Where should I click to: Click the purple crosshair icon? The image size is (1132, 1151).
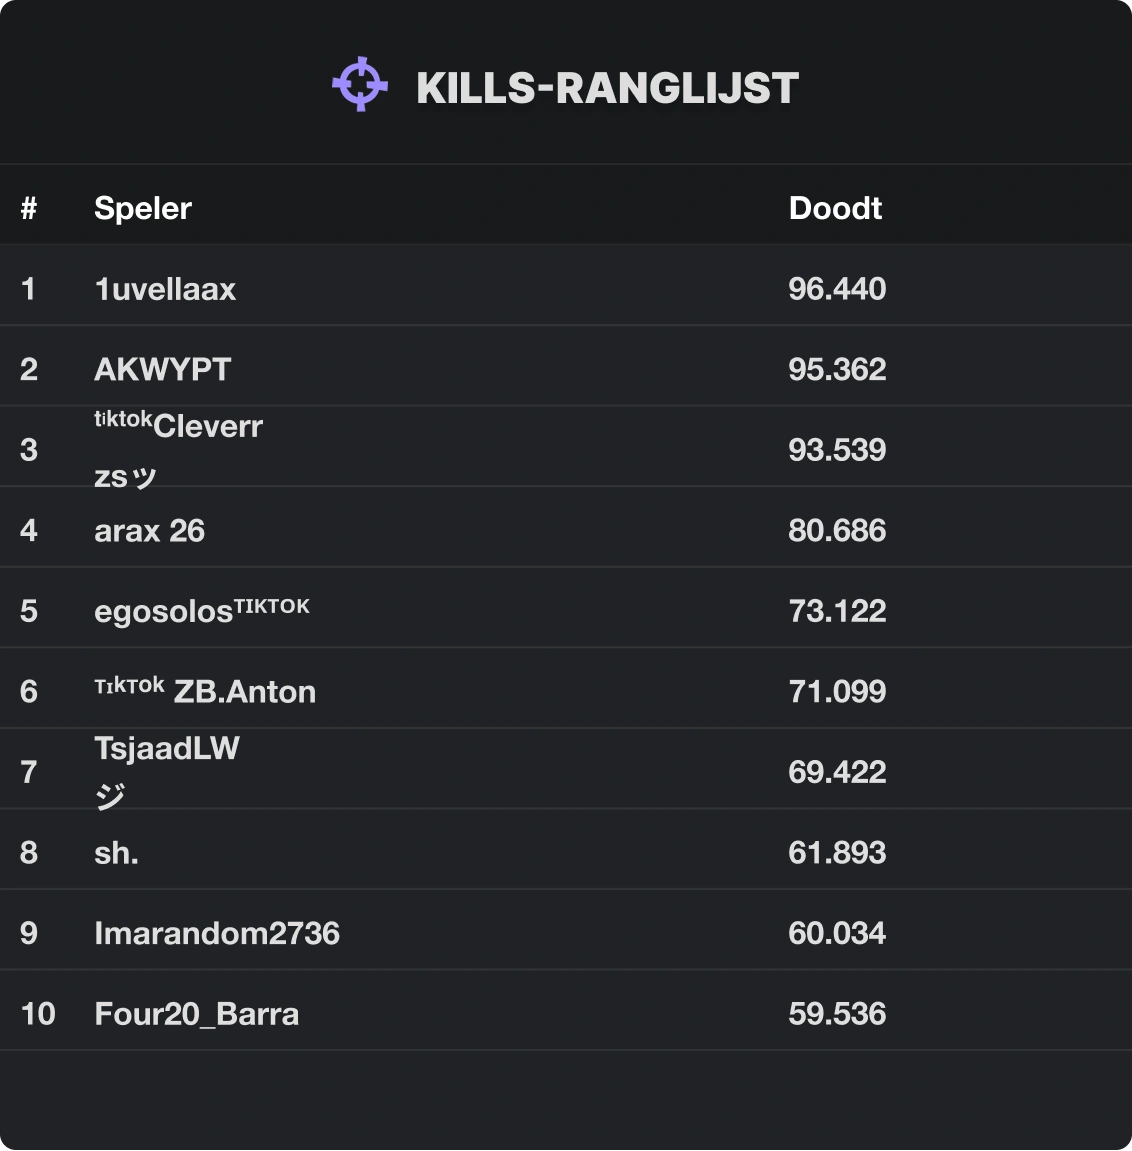point(360,85)
